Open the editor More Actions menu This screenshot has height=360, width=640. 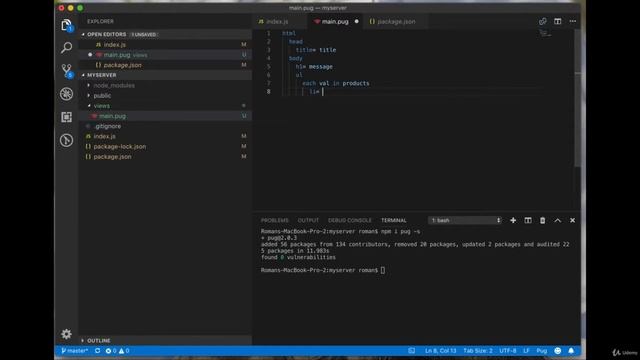(573, 21)
